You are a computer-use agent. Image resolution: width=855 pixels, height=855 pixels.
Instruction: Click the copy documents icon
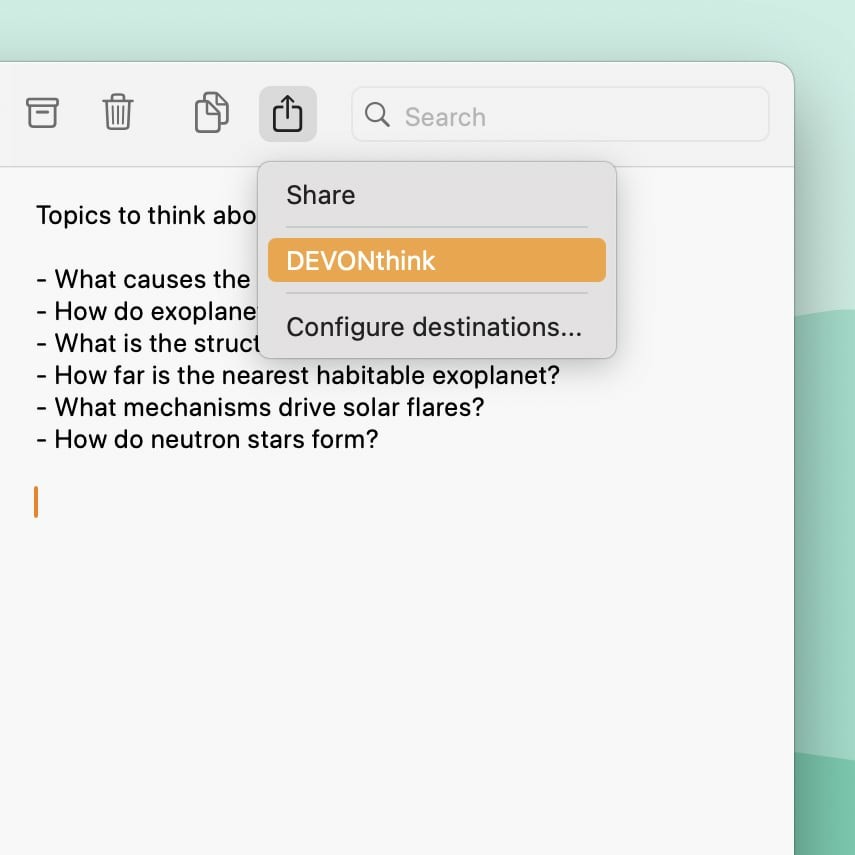pyautogui.click(x=211, y=113)
